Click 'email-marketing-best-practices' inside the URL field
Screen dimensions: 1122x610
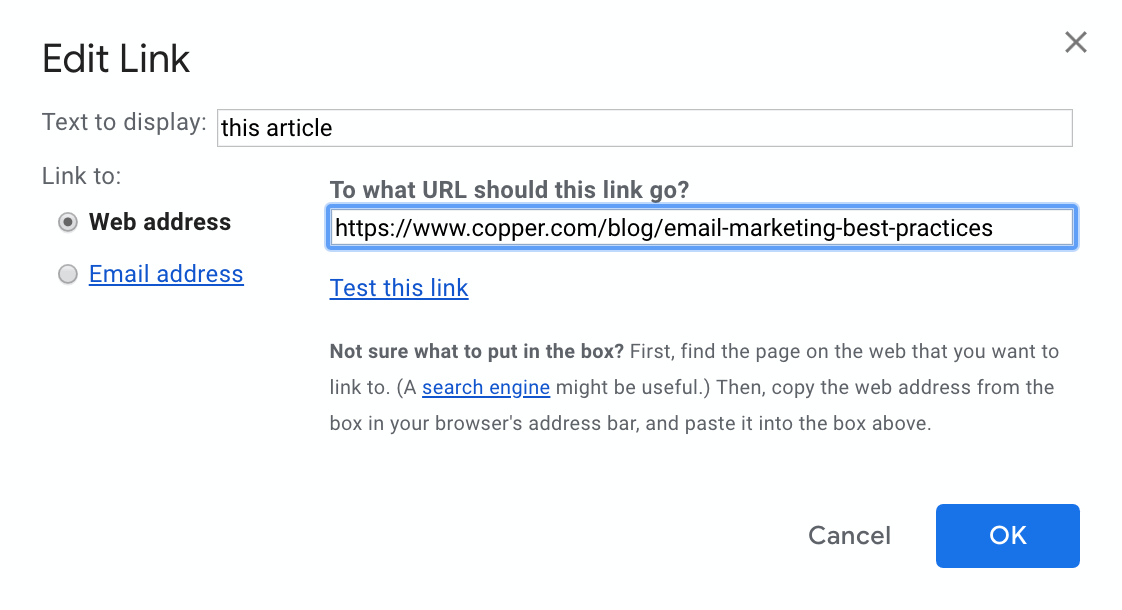pos(830,228)
